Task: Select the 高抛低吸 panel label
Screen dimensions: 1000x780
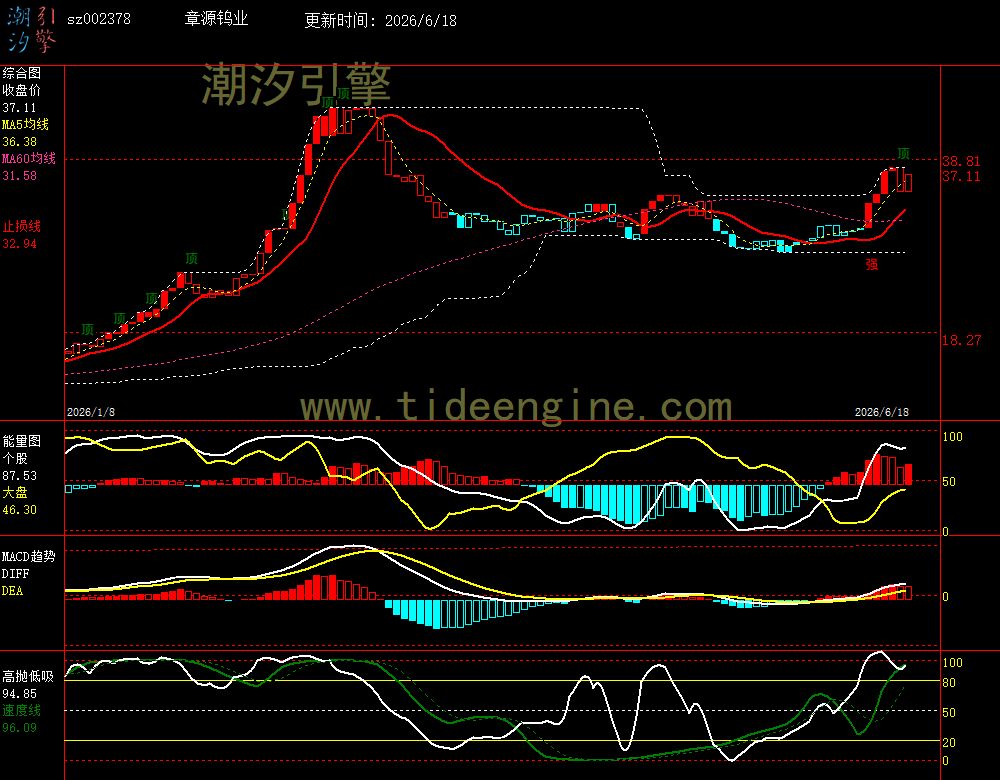Action: point(27,676)
